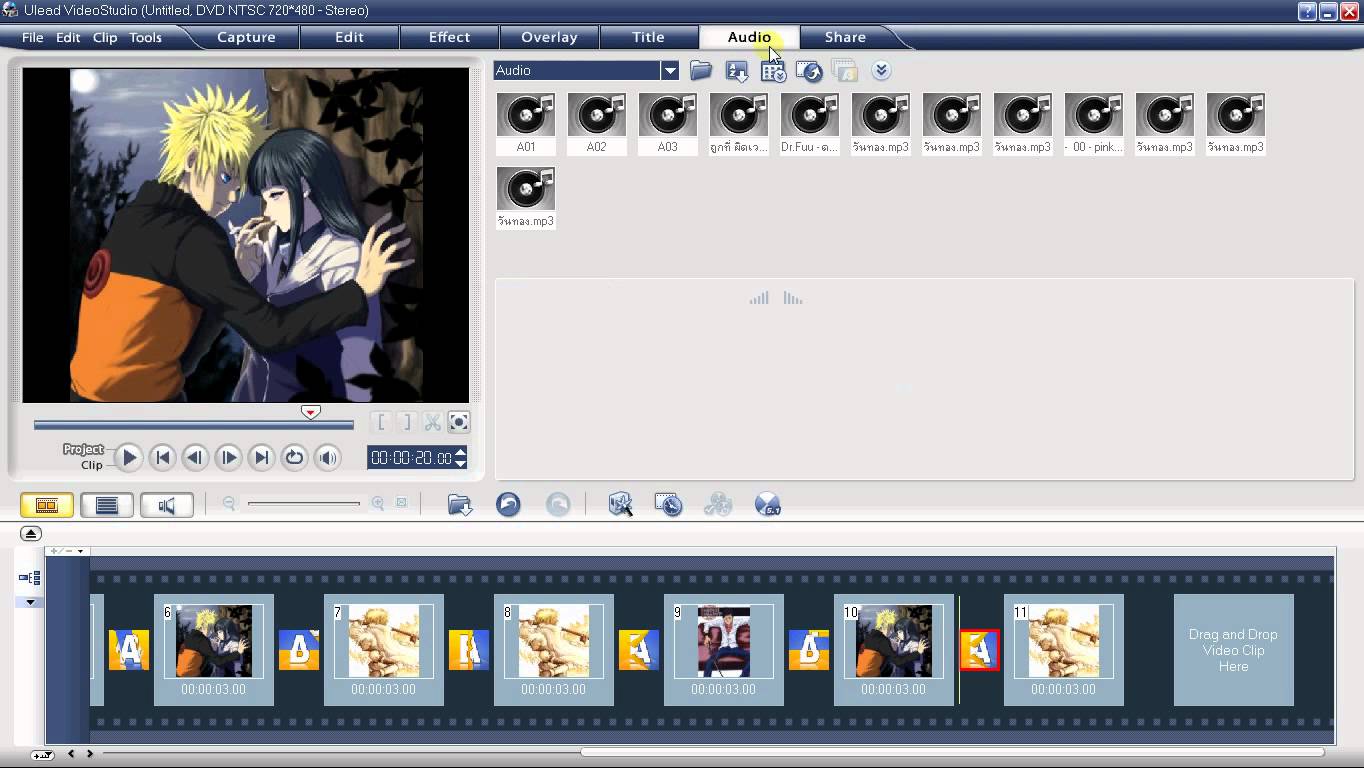Play the preview
This screenshot has width=1364, height=768.
[x=128, y=457]
